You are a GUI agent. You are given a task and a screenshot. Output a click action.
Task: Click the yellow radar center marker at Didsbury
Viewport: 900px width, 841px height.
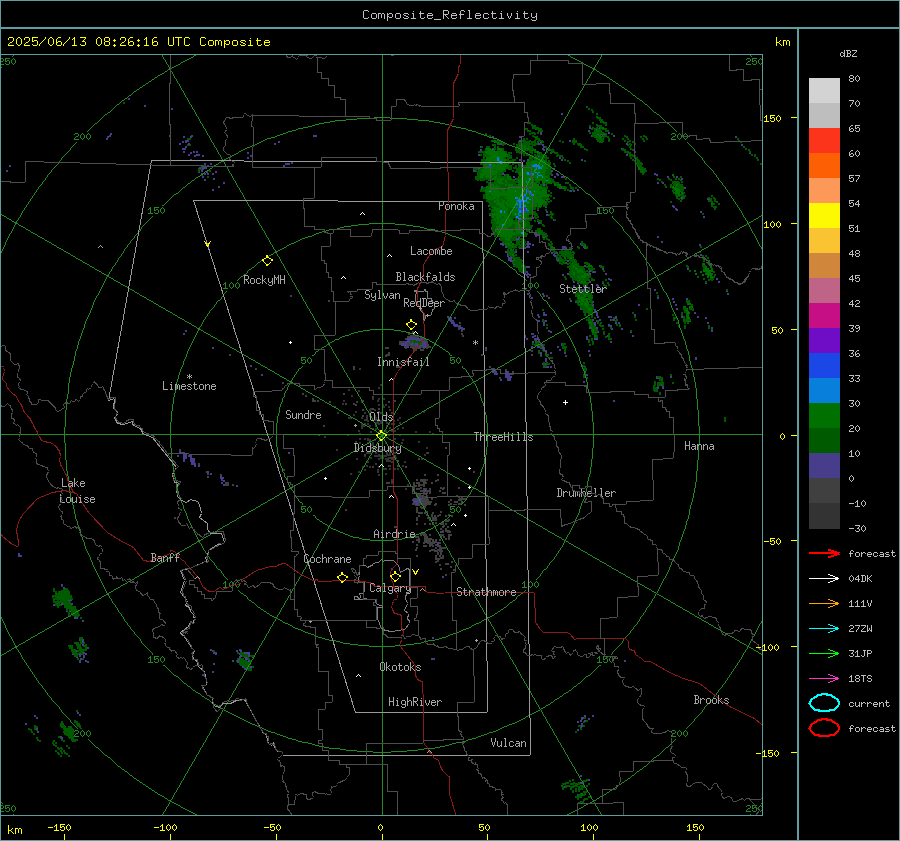coord(381,436)
